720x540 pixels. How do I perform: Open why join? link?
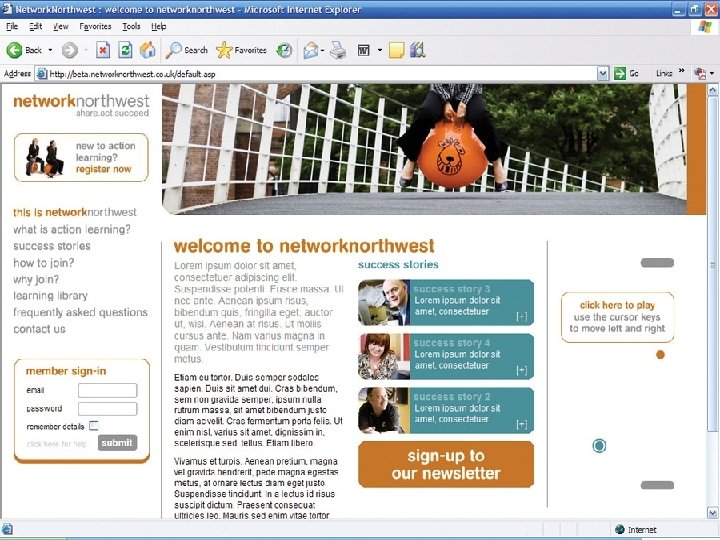[36, 279]
